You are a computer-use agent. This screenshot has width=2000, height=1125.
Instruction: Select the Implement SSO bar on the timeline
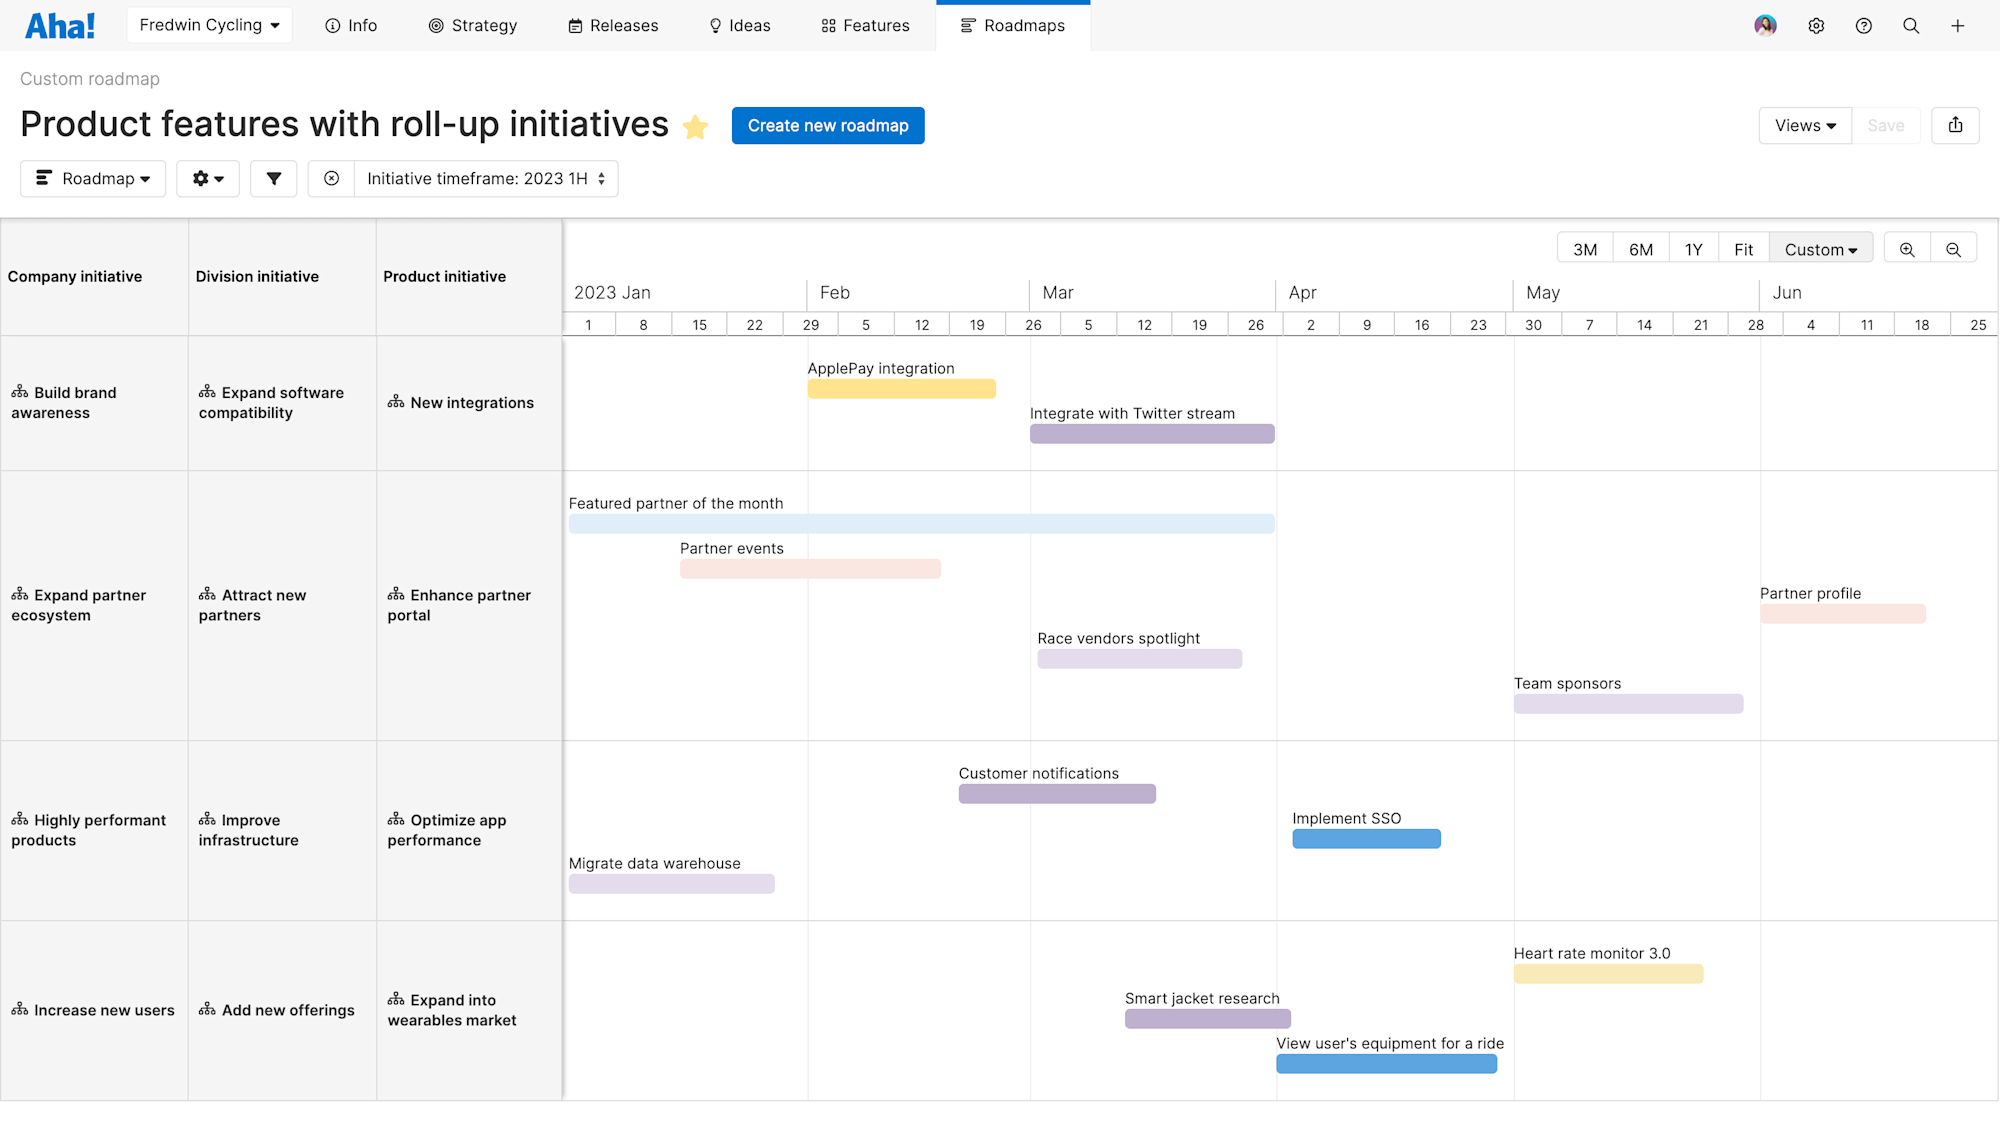click(x=1366, y=839)
